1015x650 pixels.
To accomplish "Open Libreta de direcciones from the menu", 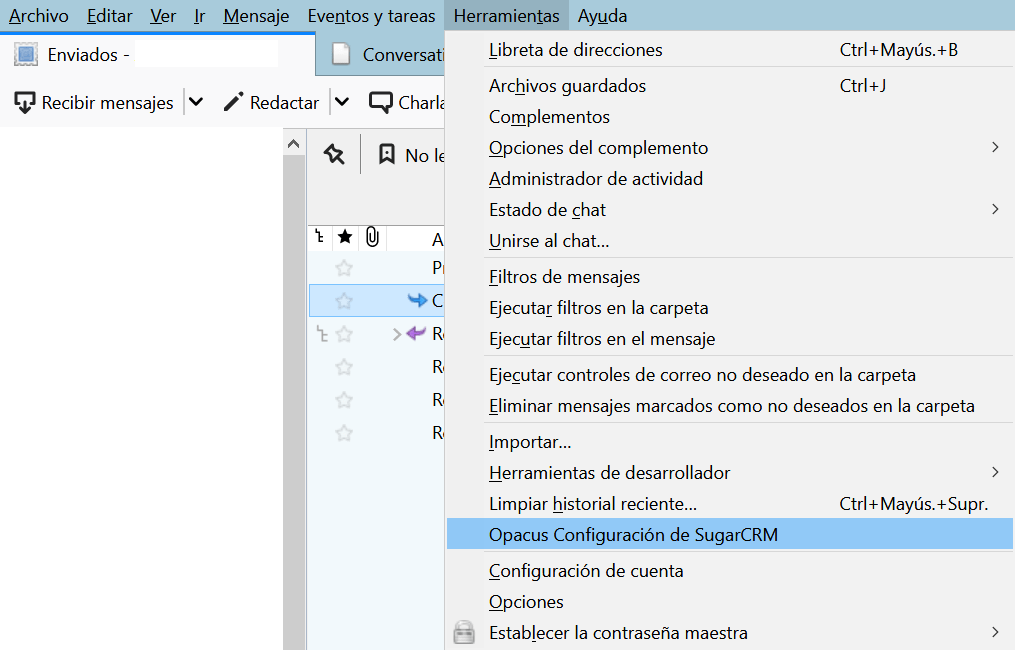I will (575, 50).
